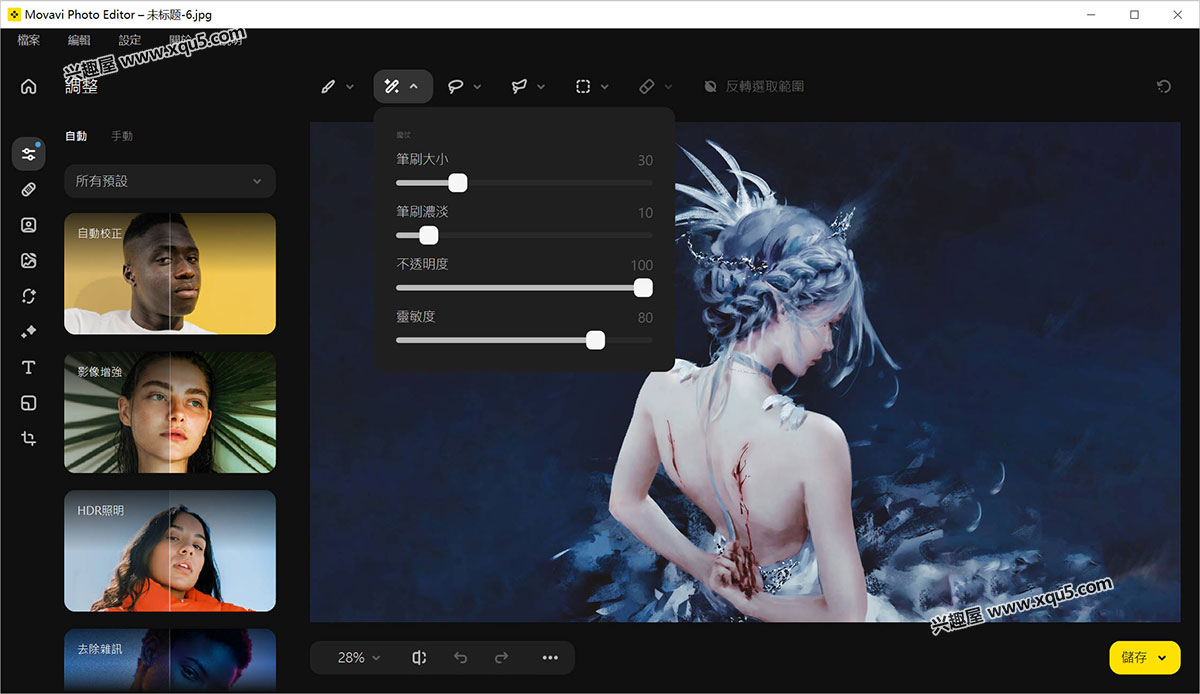Image resolution: width=1200 pixels, height=694 pixels.
Task: Expand the polygonal lasso options arrow
Action: (541, 87)
